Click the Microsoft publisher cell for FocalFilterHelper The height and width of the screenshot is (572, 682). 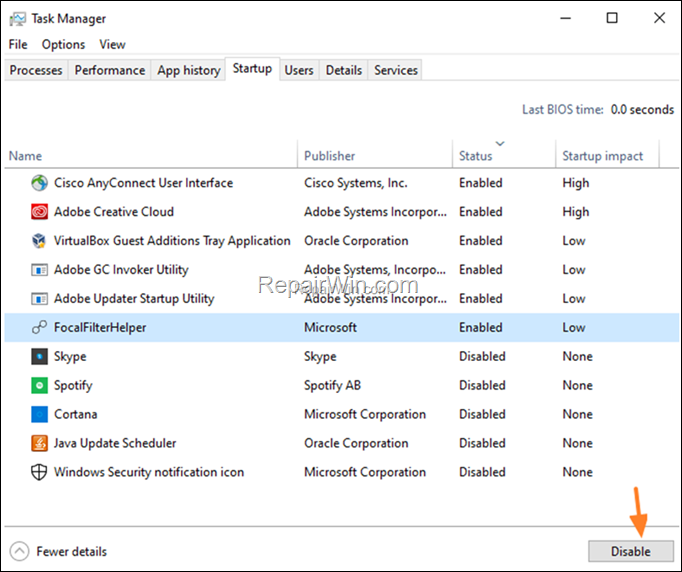pyautogui.click(x=330, y=327)
